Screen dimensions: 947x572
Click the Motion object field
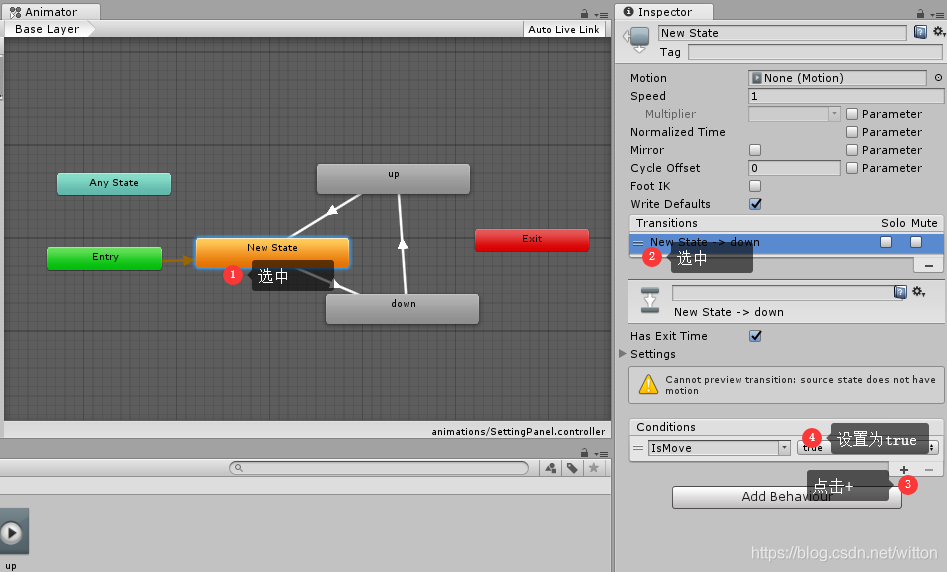pos(837,78)
